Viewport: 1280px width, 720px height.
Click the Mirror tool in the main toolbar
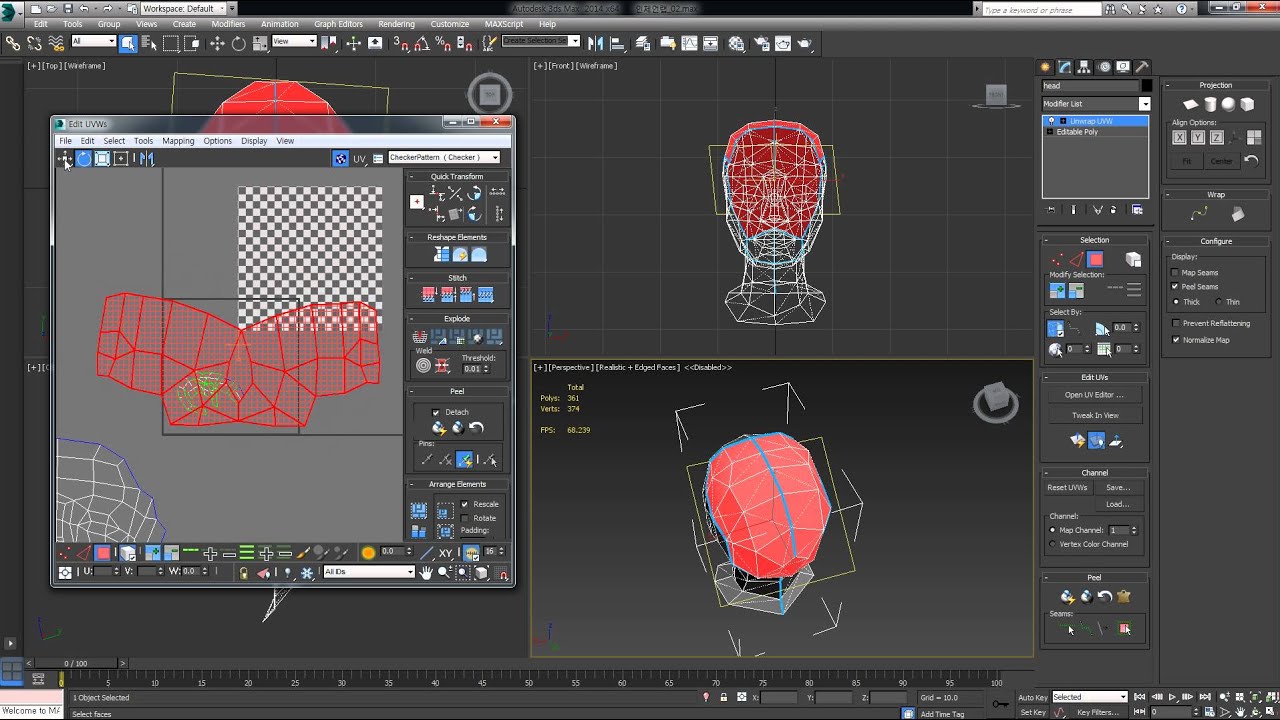pos(595,43)
